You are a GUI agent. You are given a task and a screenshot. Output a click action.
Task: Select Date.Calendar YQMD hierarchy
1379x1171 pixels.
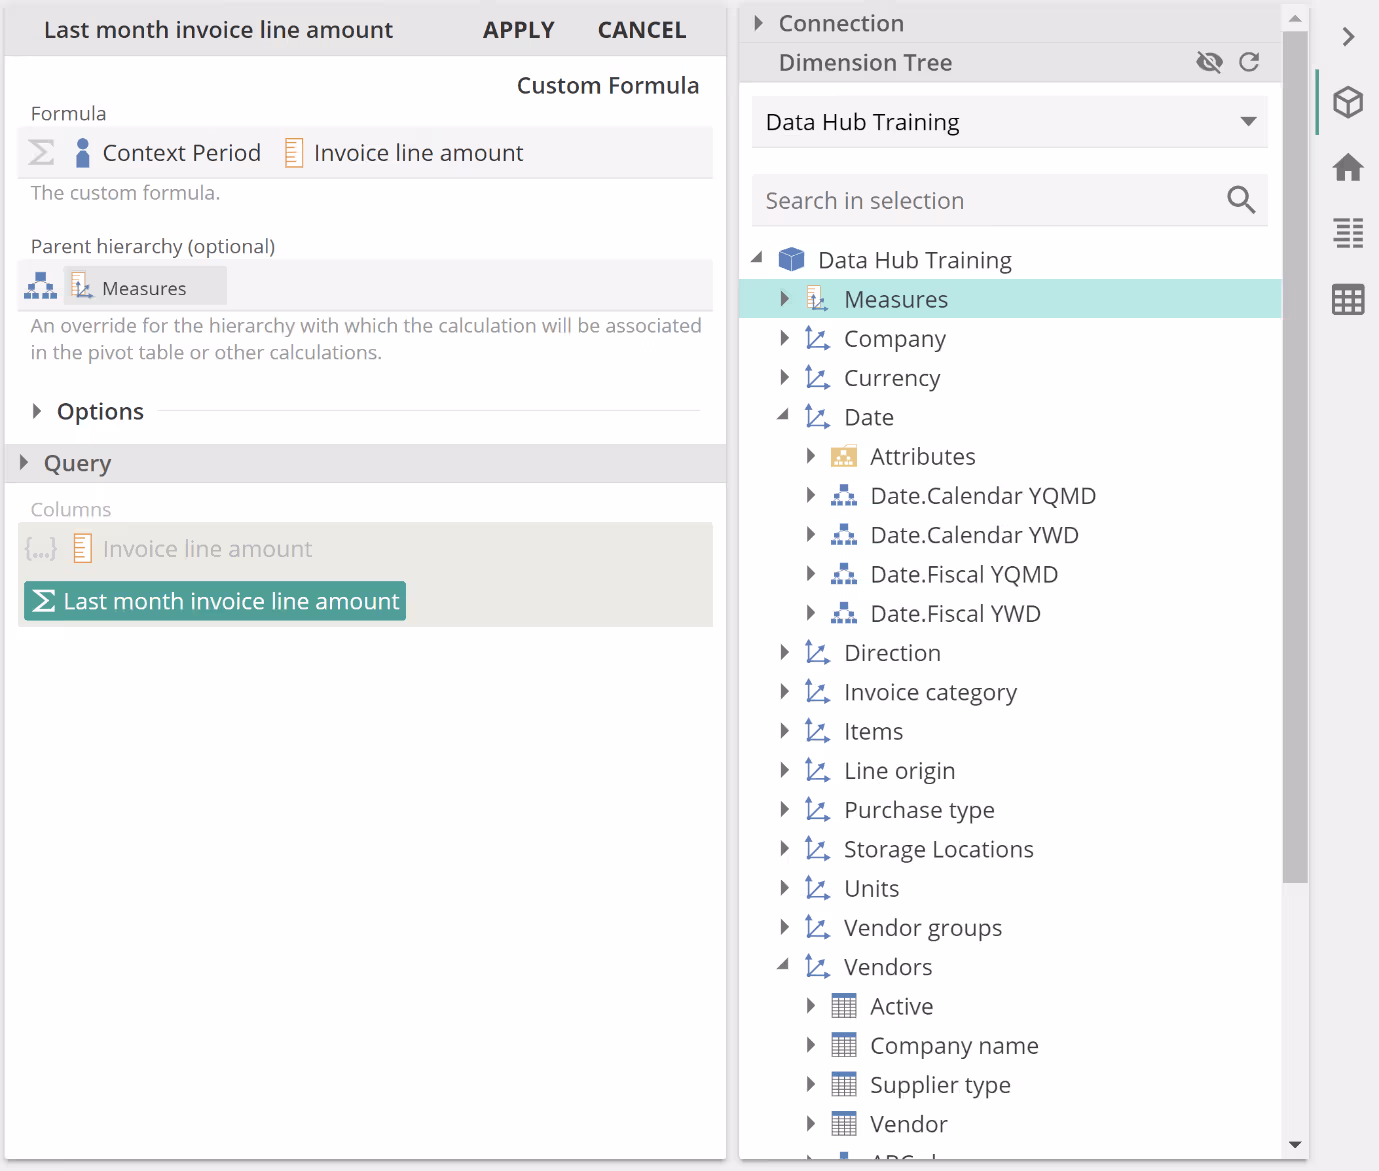coord(982,496)
